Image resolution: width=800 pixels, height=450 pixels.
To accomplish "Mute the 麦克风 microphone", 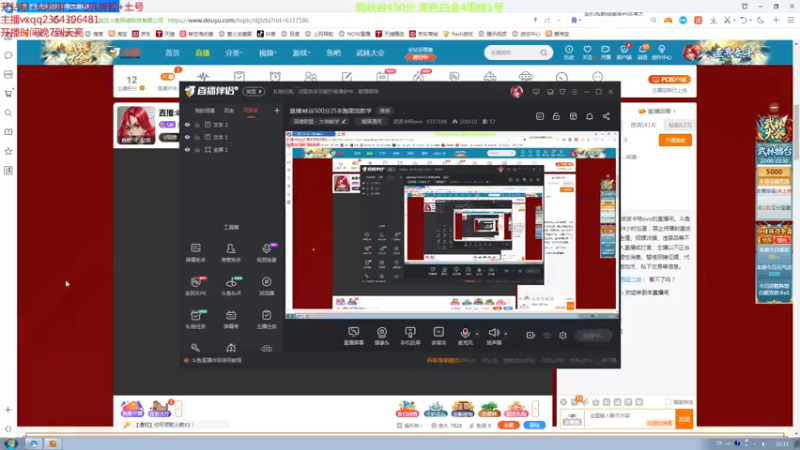I will tap(465, 336).
